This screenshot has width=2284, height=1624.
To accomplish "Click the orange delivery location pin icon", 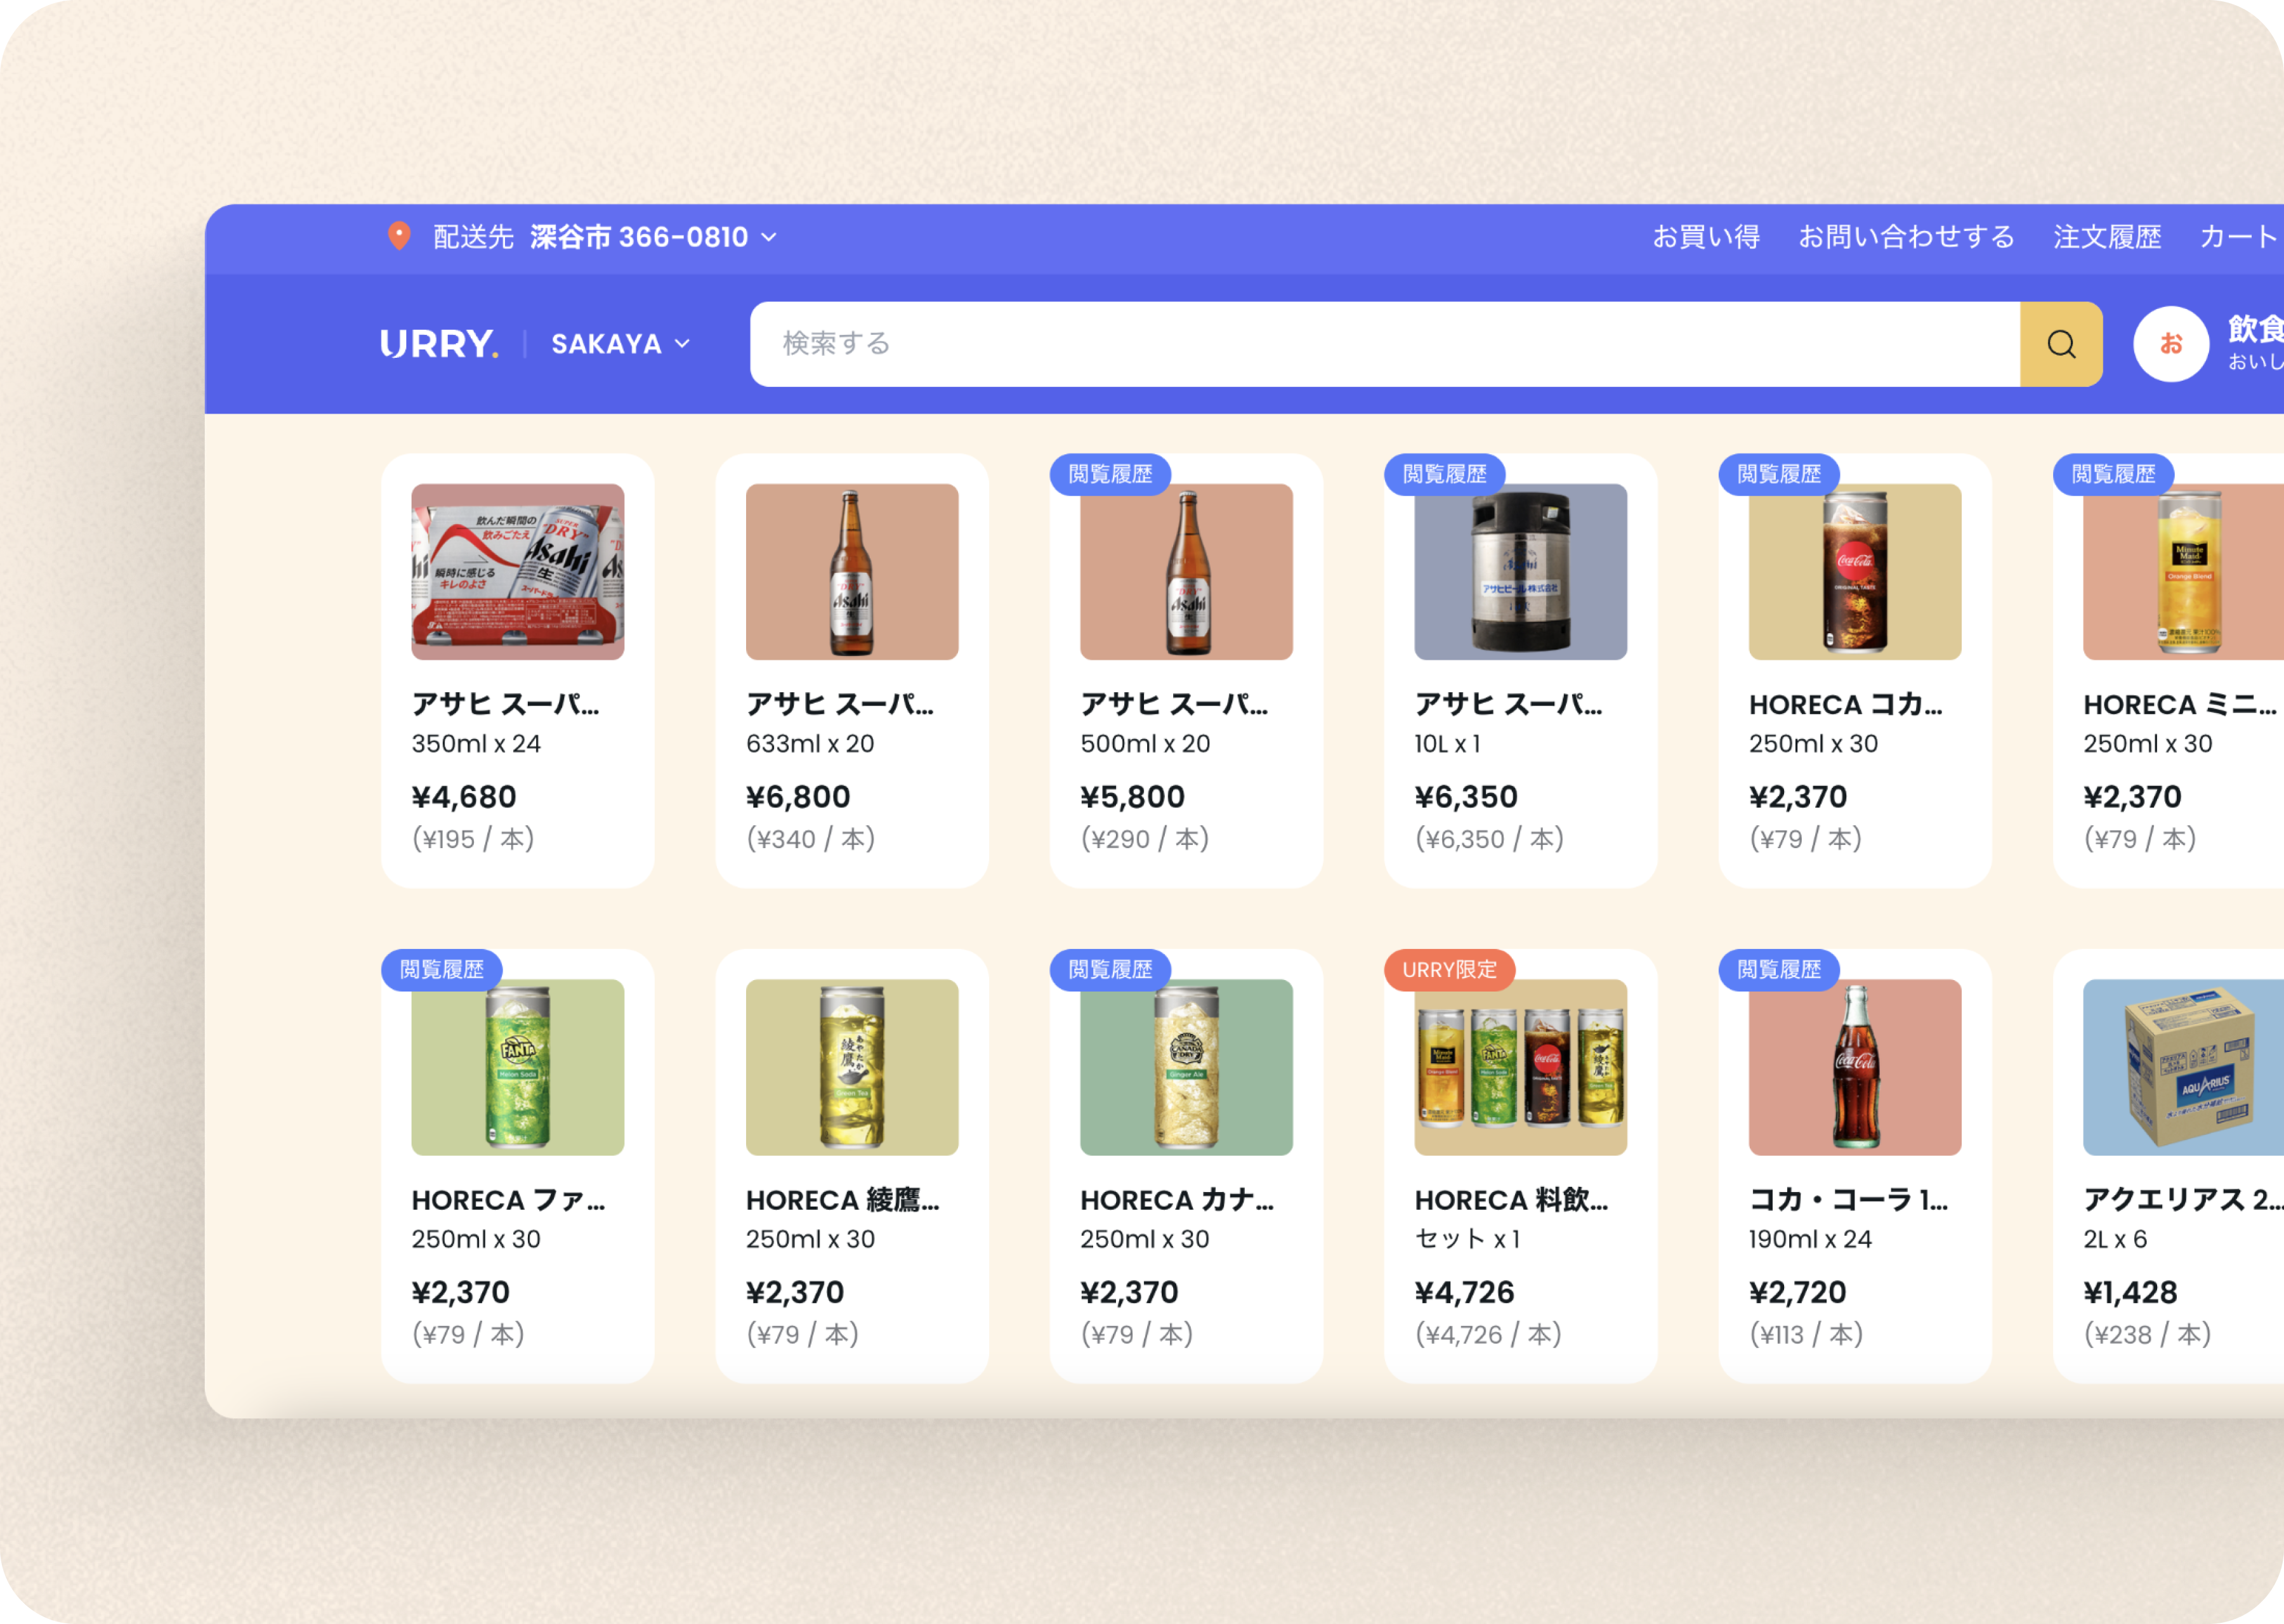I will (399, 236).
